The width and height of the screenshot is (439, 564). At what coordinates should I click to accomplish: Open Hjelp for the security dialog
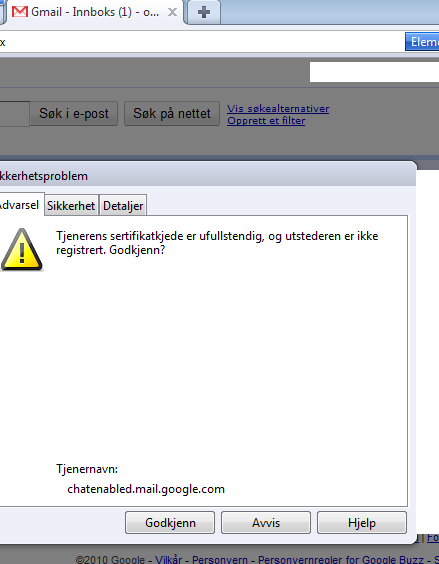coord(362,523)
